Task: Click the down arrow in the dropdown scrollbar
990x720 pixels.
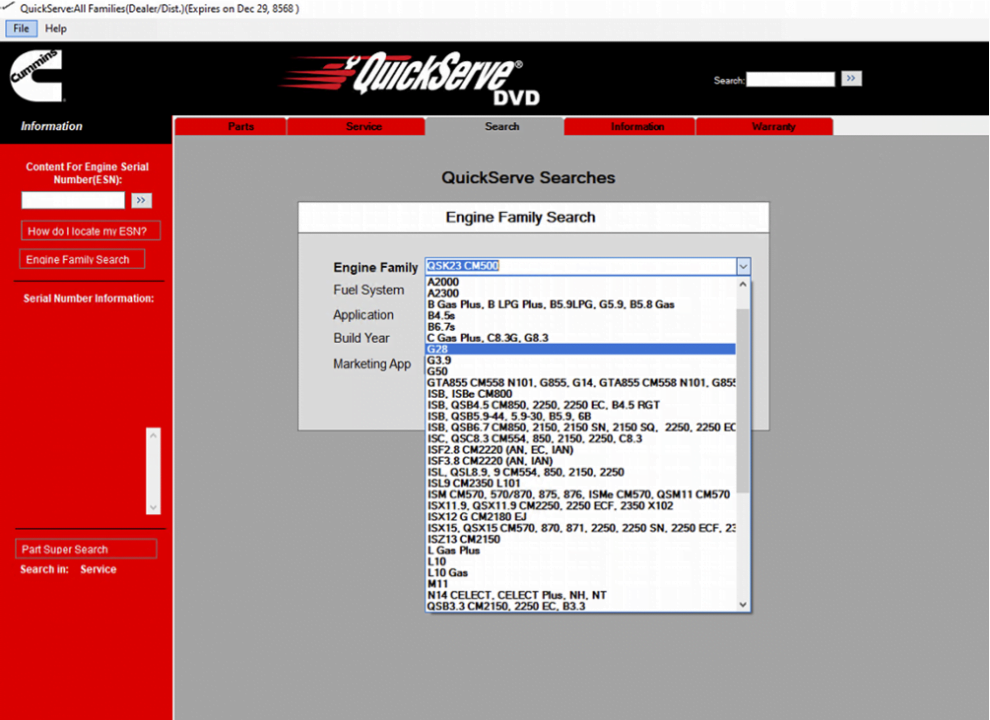Action: (x=742, y=604)
